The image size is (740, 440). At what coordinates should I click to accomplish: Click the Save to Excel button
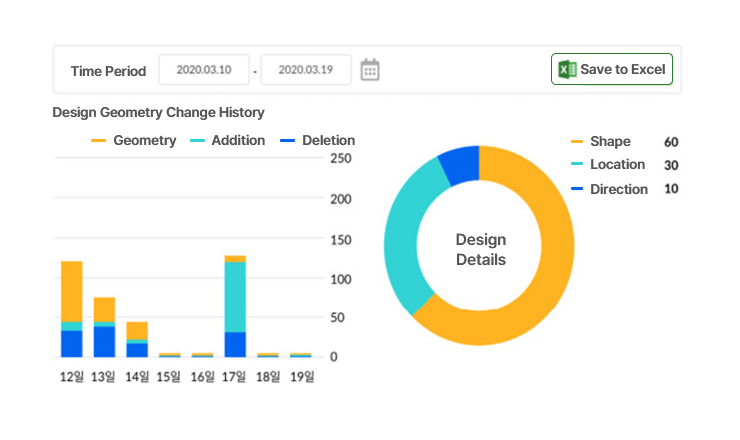click(612, 70)
